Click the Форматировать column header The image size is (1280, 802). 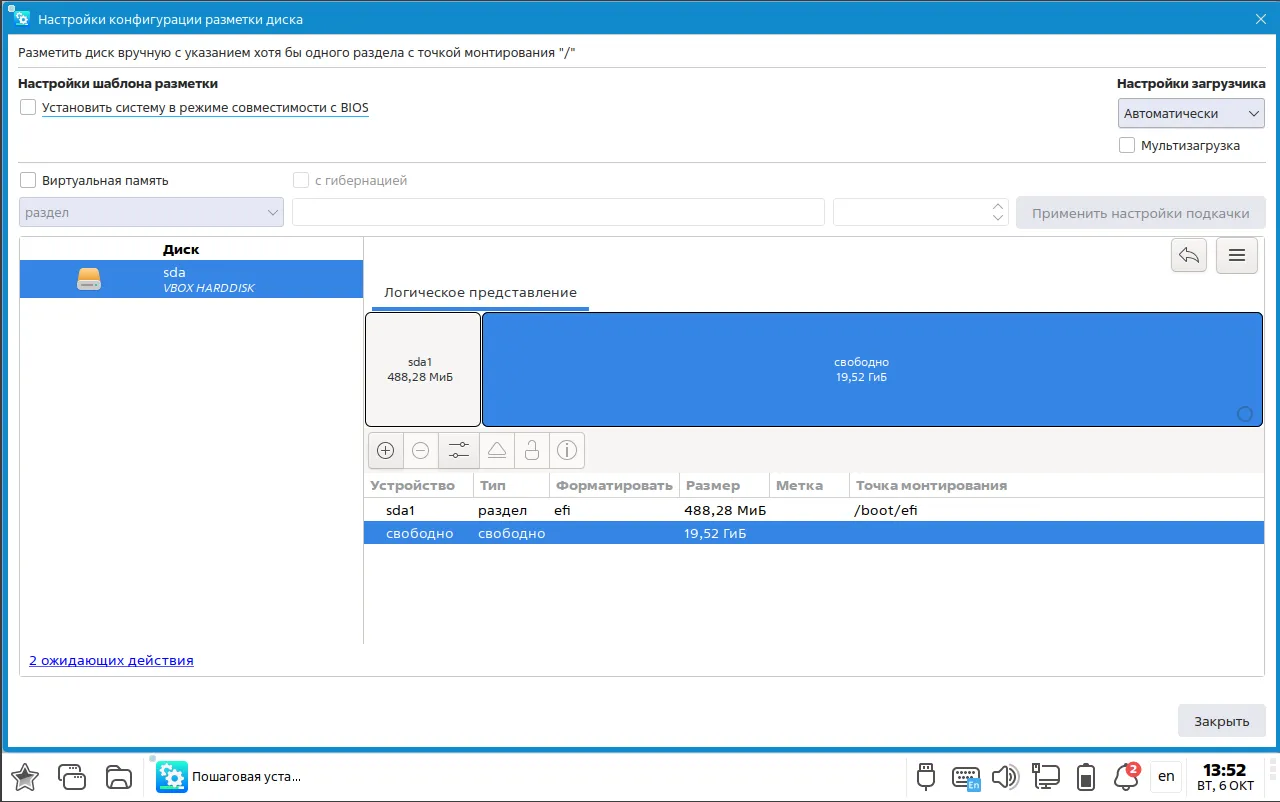[614, 486]
